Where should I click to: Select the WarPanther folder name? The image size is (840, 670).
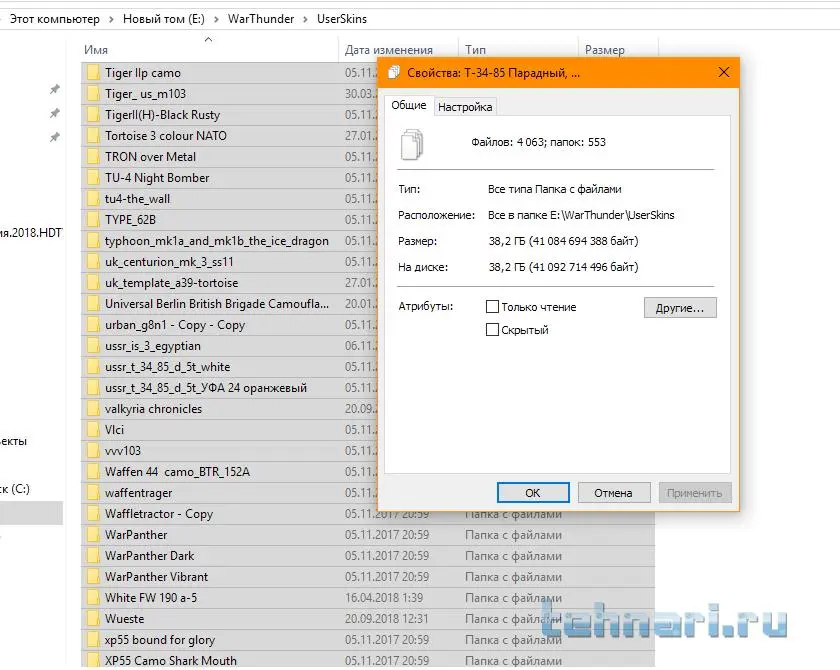tap(136, 535)
